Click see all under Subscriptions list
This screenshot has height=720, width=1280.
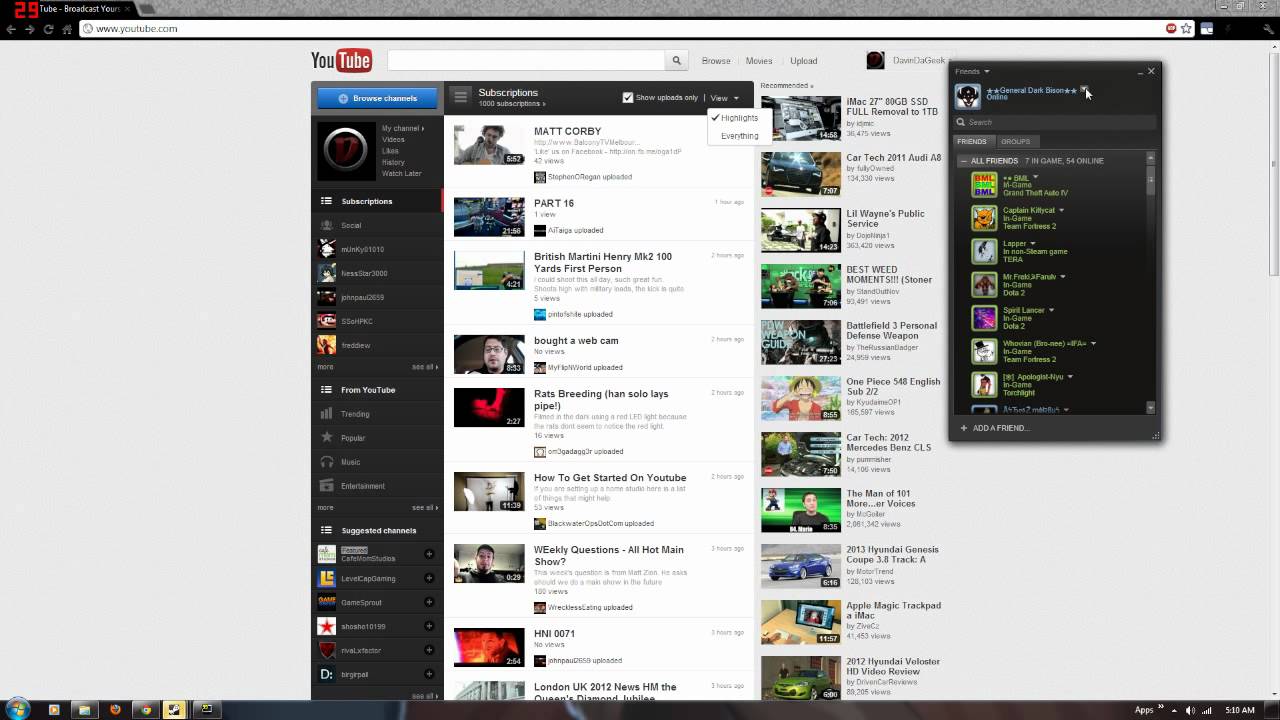pos(425,367)
